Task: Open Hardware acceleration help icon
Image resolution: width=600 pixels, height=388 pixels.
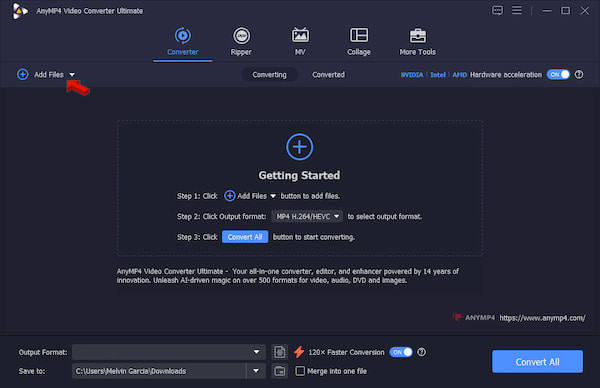Action: (x=579, y=74)
